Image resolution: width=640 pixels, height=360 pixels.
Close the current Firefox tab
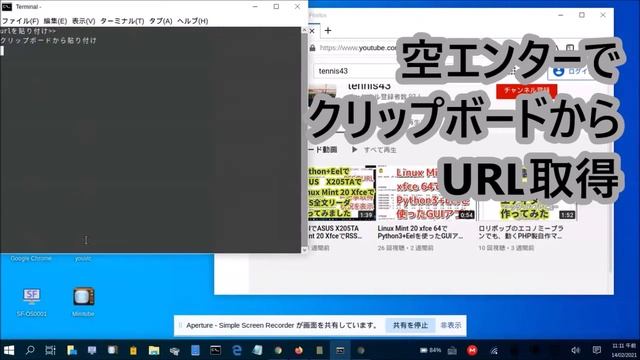click(x=312, y=31)
